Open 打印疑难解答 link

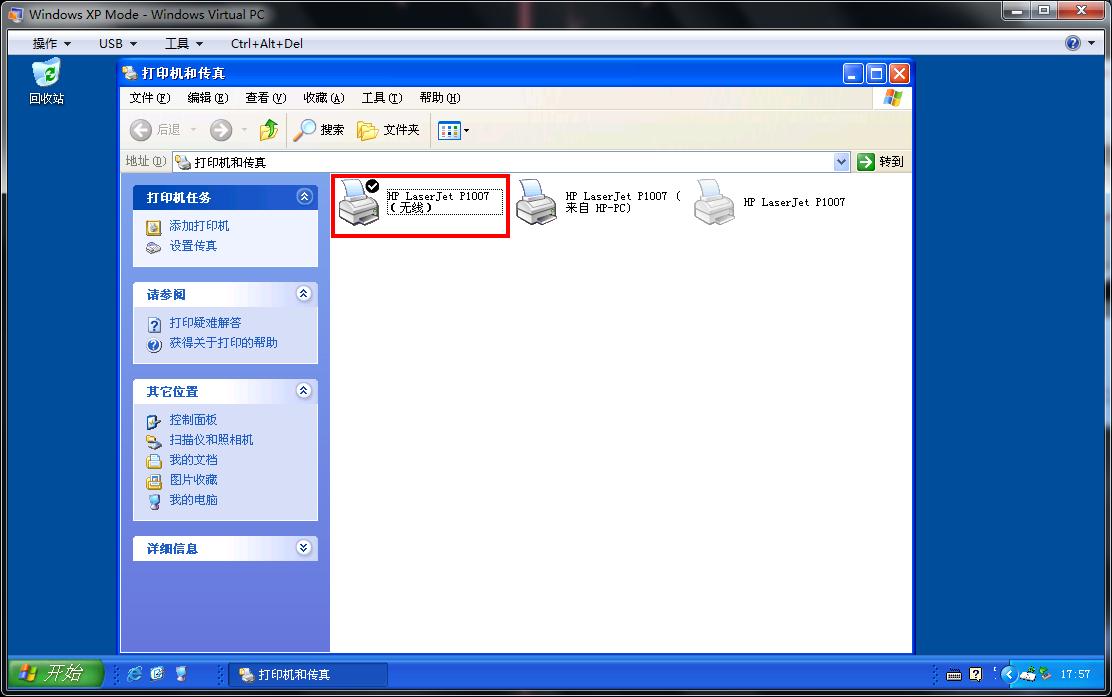pyautogui.click(x=205, y=323)
